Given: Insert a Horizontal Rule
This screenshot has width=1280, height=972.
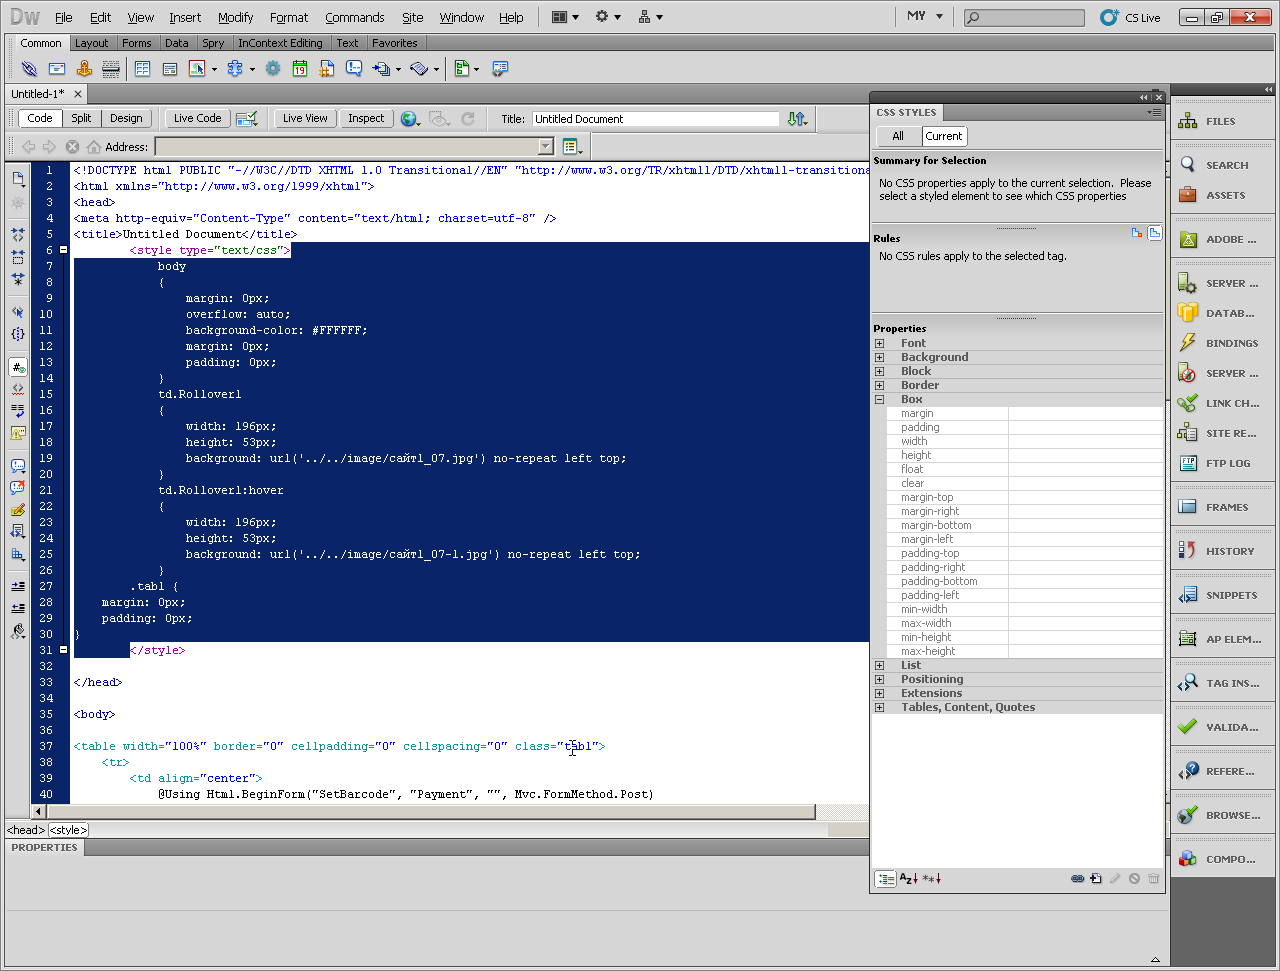Looking at the screenshot, I should 111,69.
